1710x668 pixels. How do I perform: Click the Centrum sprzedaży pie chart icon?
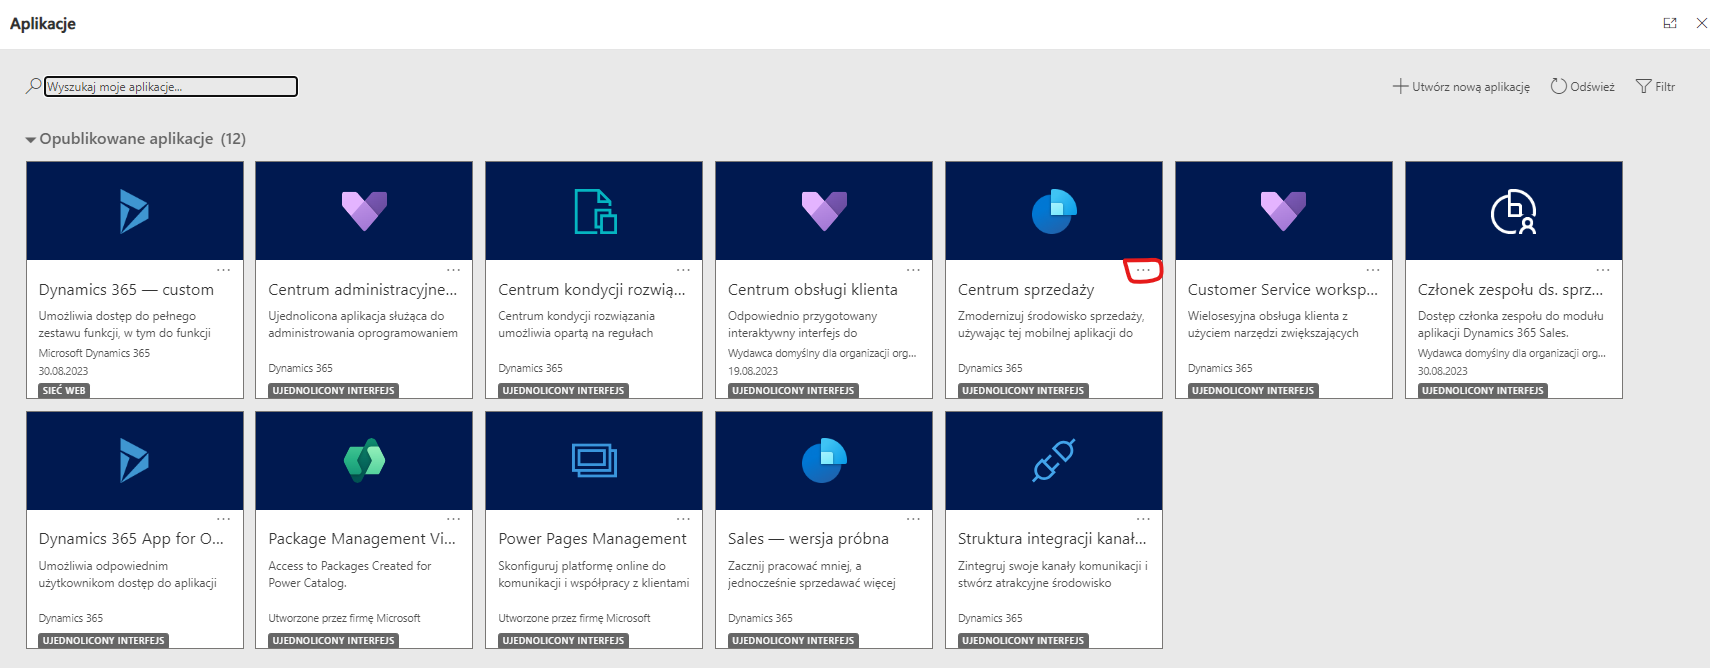coord(1054,211)
